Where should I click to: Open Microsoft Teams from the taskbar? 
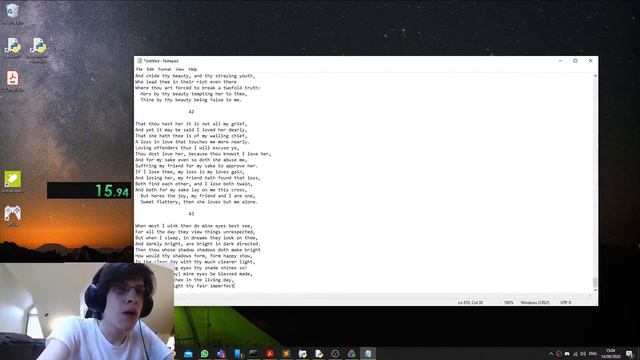click(x=221, y=353)
